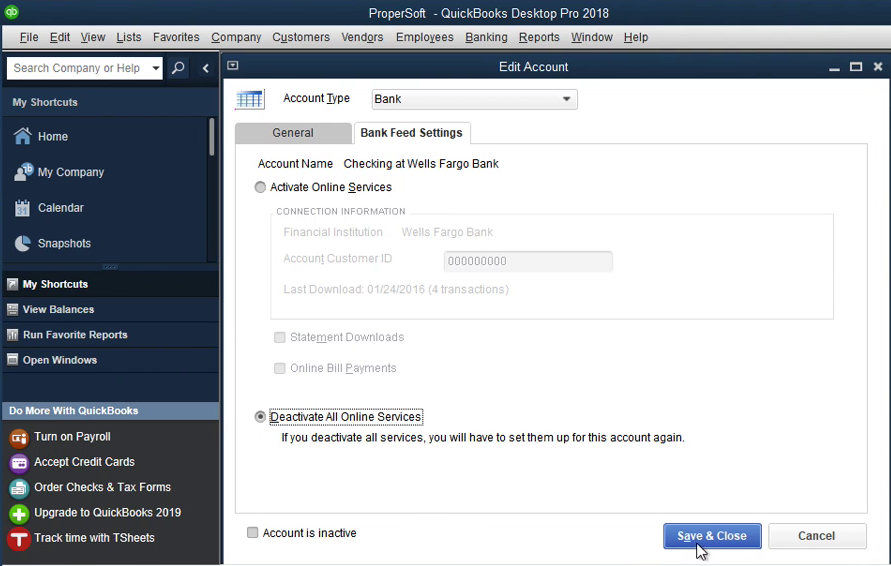The image size is (891, 566).
Task: Open the Vendors menu
Action: tap(362, 37)
